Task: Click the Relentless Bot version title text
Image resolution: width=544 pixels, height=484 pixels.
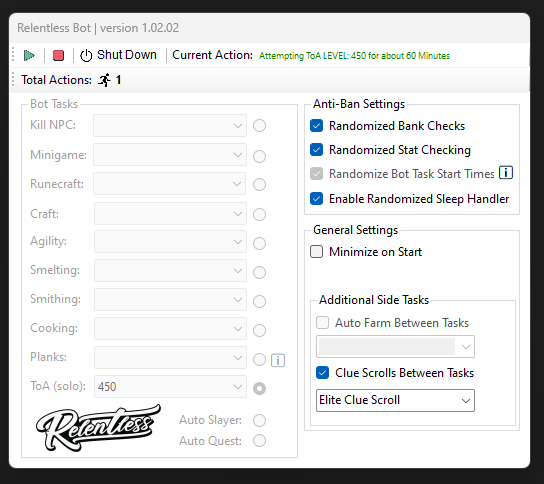Action: (x=98, y=28)
